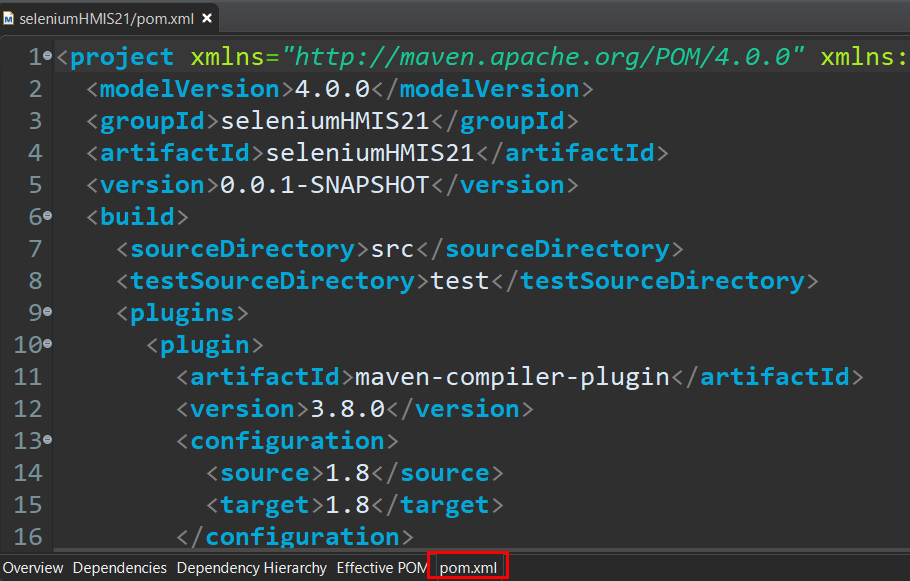Collapse the project element at line 1

(x=47, y=57)
